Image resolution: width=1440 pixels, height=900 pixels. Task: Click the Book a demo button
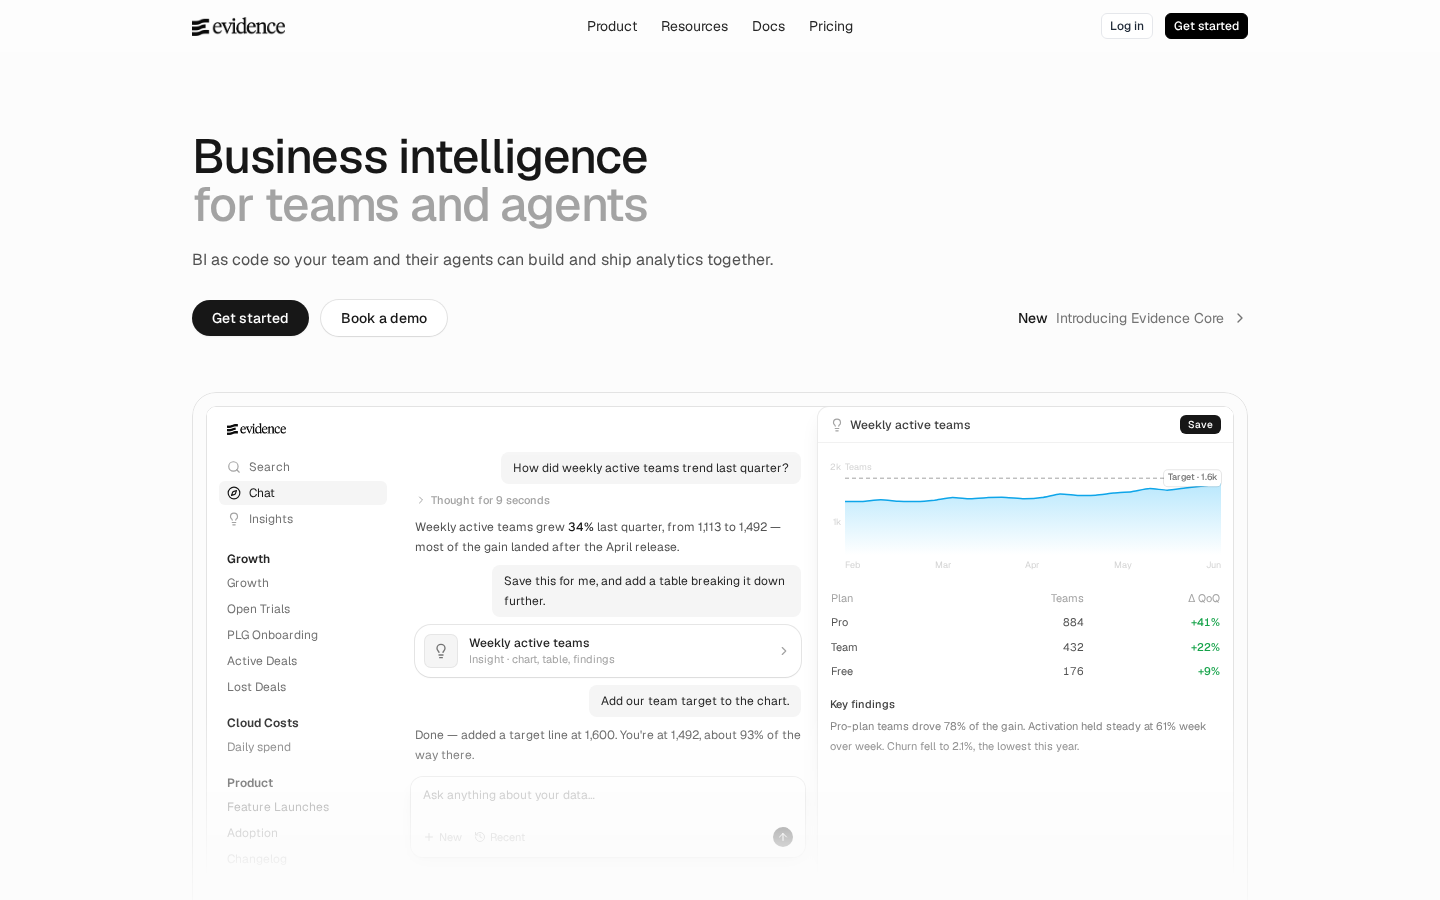(x=384, y=318)
